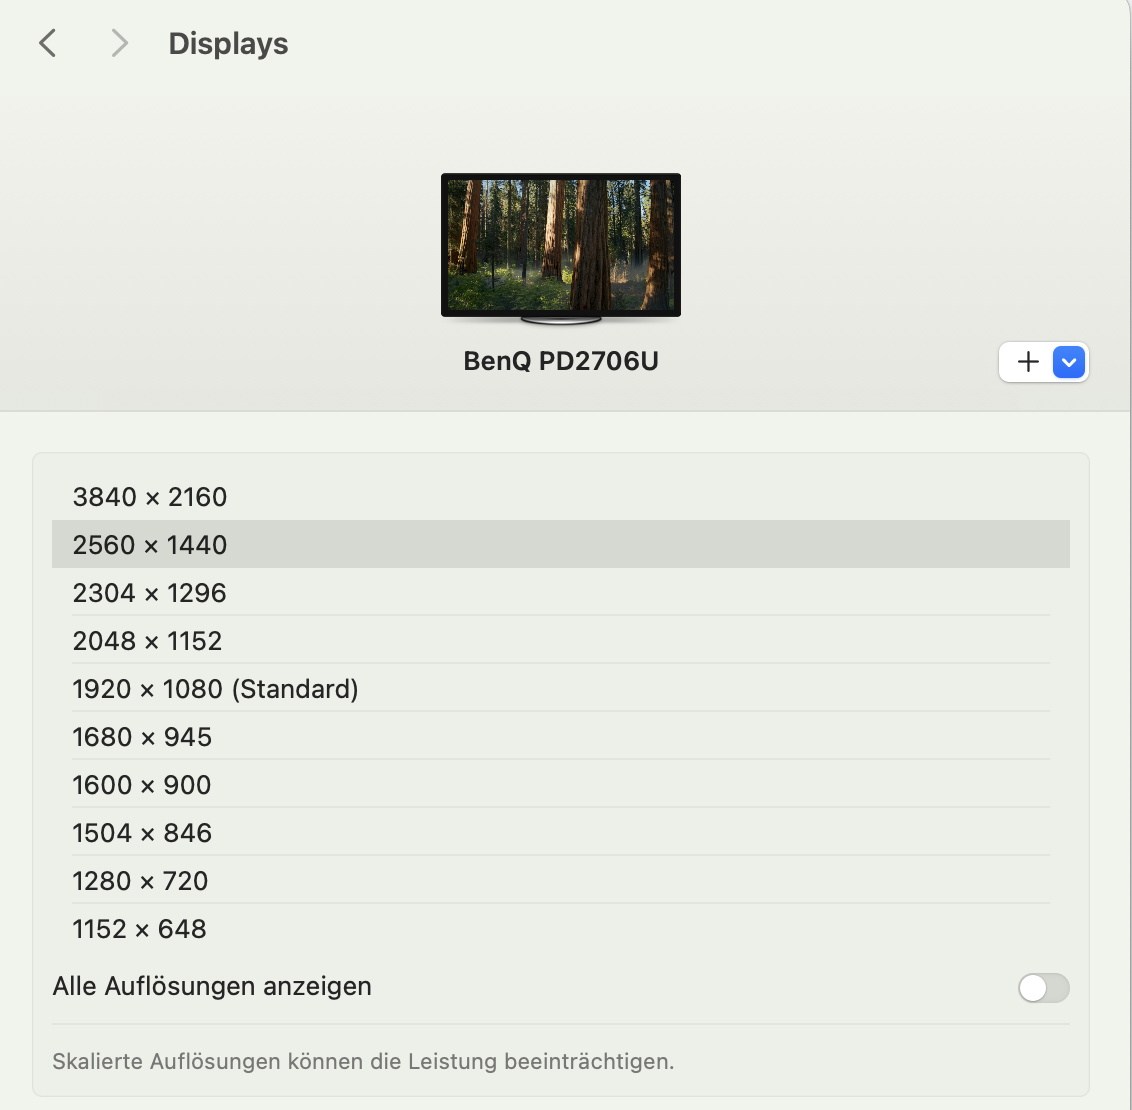
Task: Switch to 1600 × 900 resolution
Action: pyautogui.click(x=142, y=785)
